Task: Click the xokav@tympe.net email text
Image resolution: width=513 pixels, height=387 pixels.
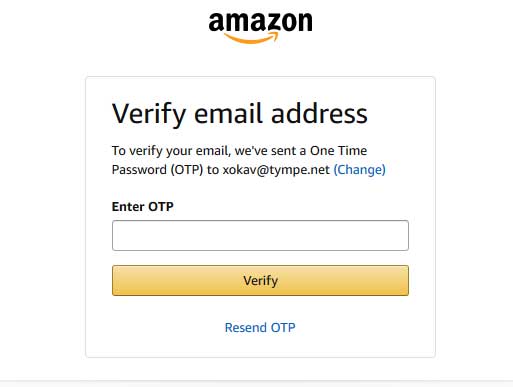Action: pos(276,170)
